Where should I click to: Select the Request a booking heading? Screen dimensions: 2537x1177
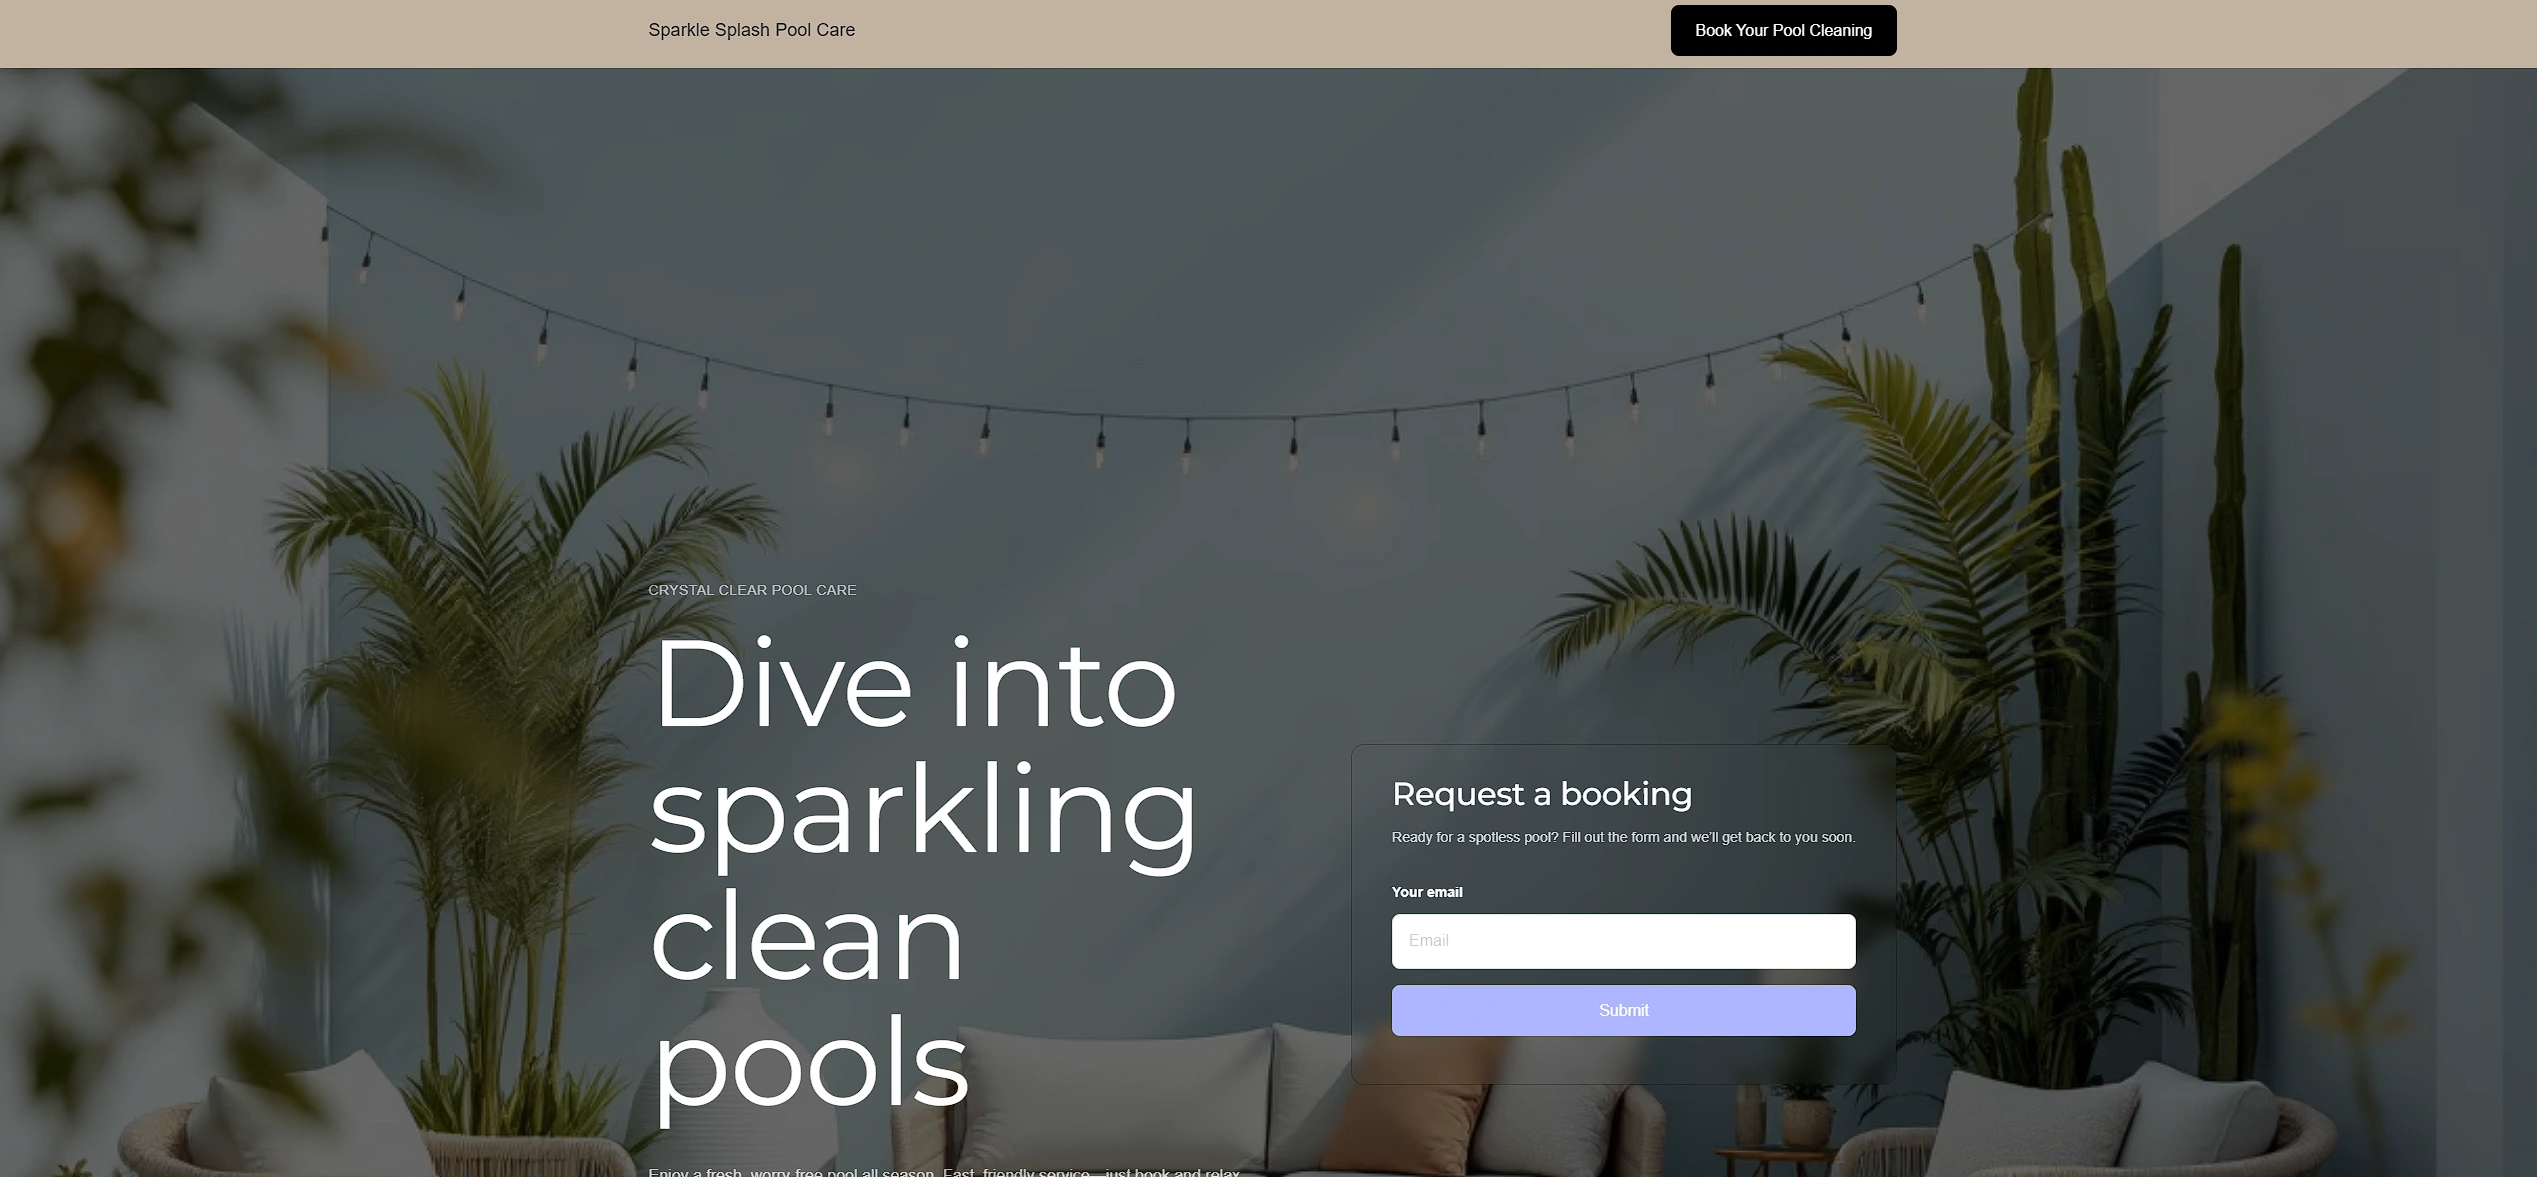[x=1541, y=794]
